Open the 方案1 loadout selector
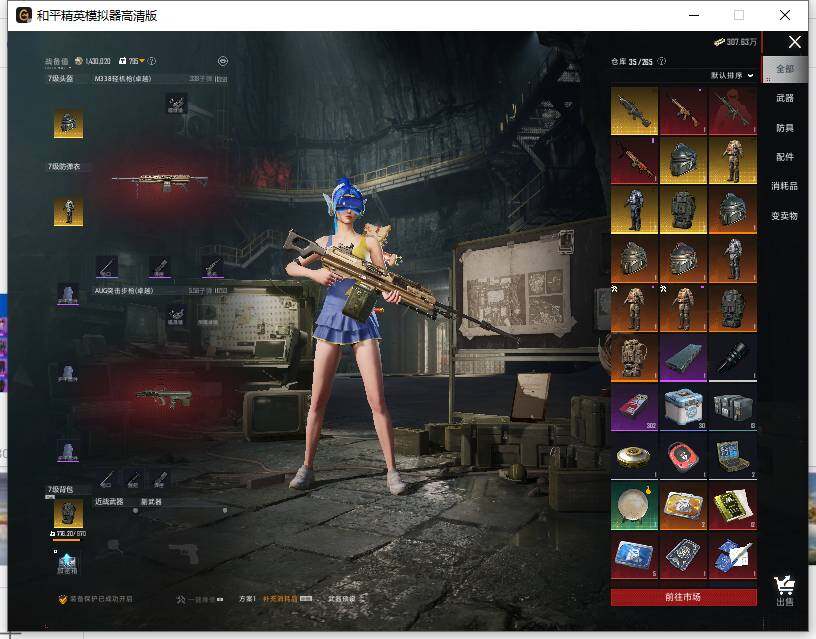This screenshot has width=816, height=639. [247, 599]
